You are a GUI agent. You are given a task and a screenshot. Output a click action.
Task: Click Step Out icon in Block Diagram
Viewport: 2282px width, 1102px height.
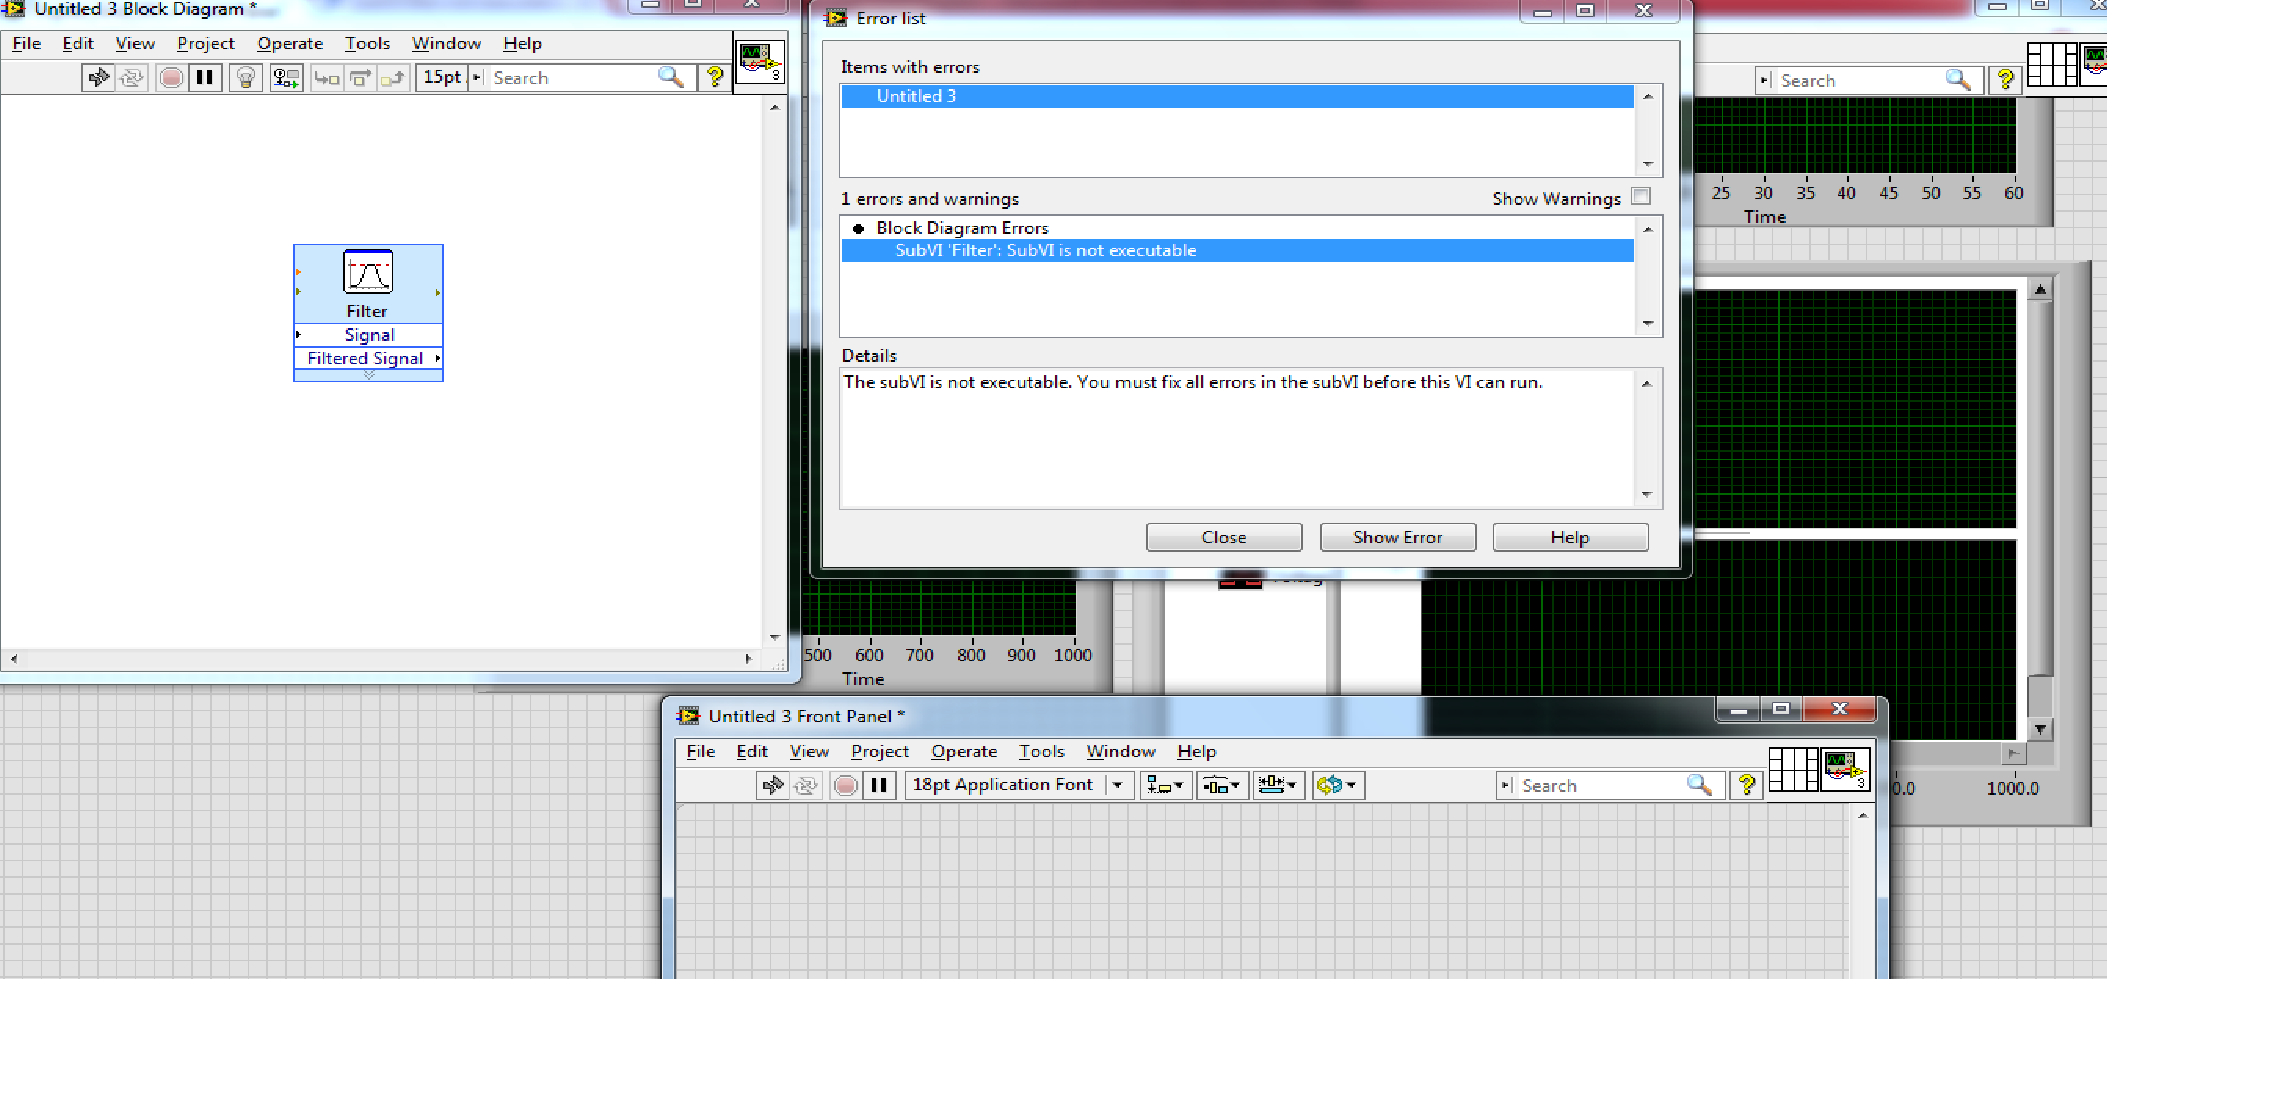tap(394, 78)
